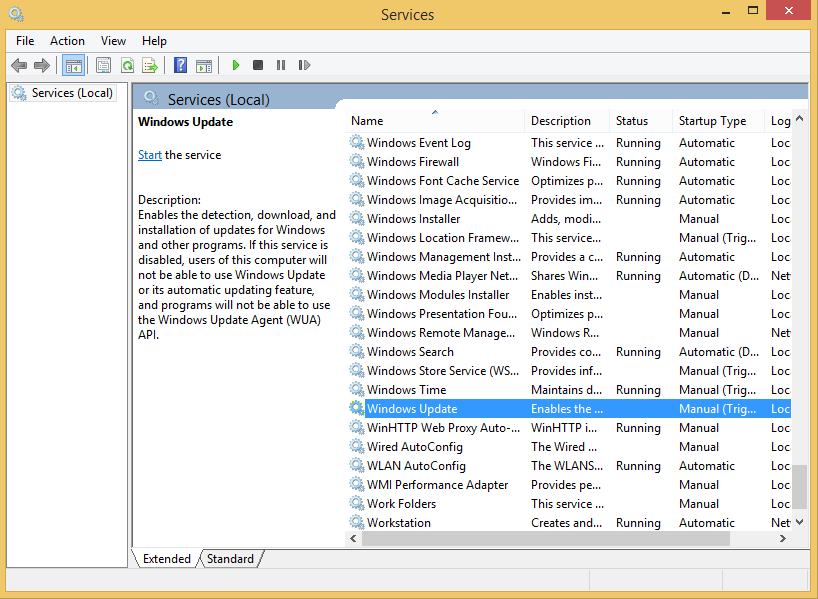Image resolution: width=818 pixels, height=599 pixels.
Task: Click the gear icon beside WLAN AutoConfig
Action: 357,465
